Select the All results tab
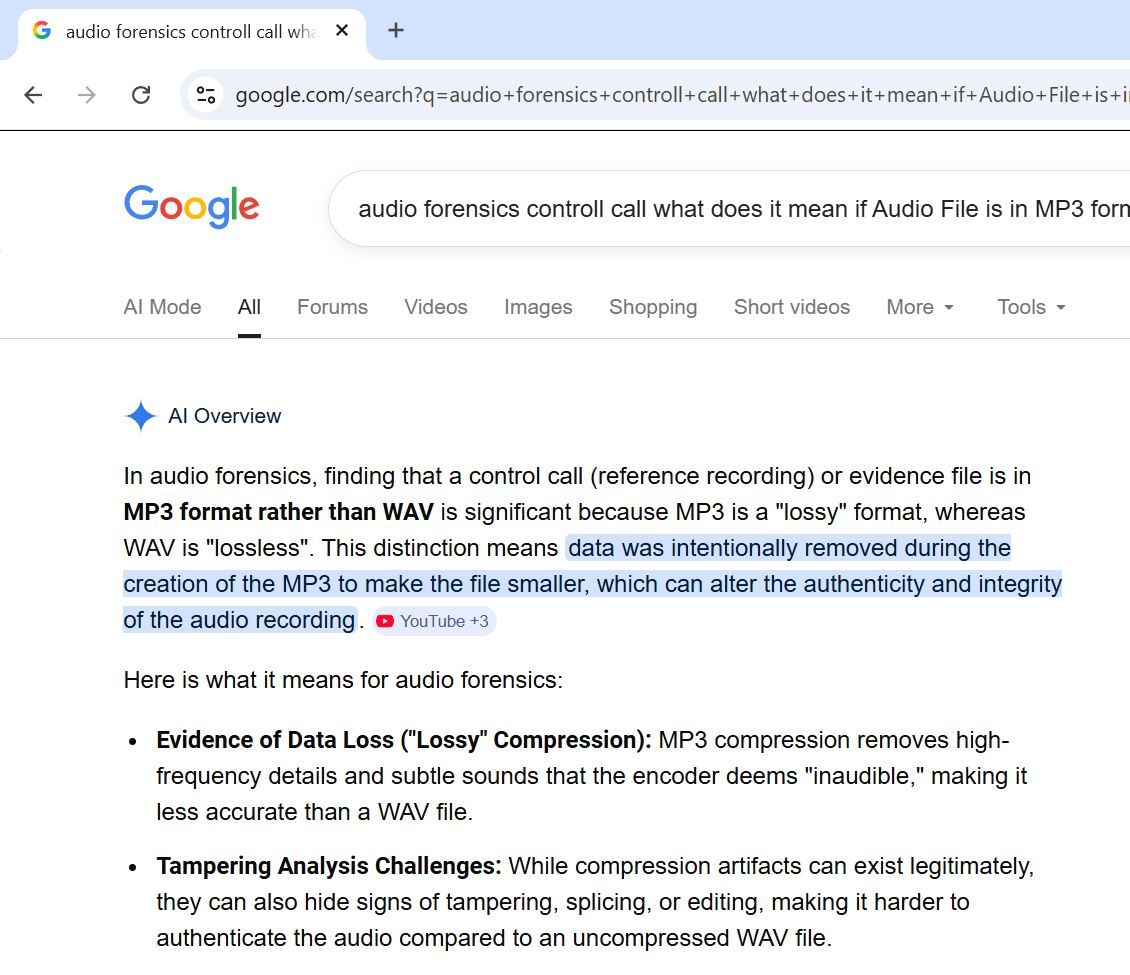 (249, 307)
